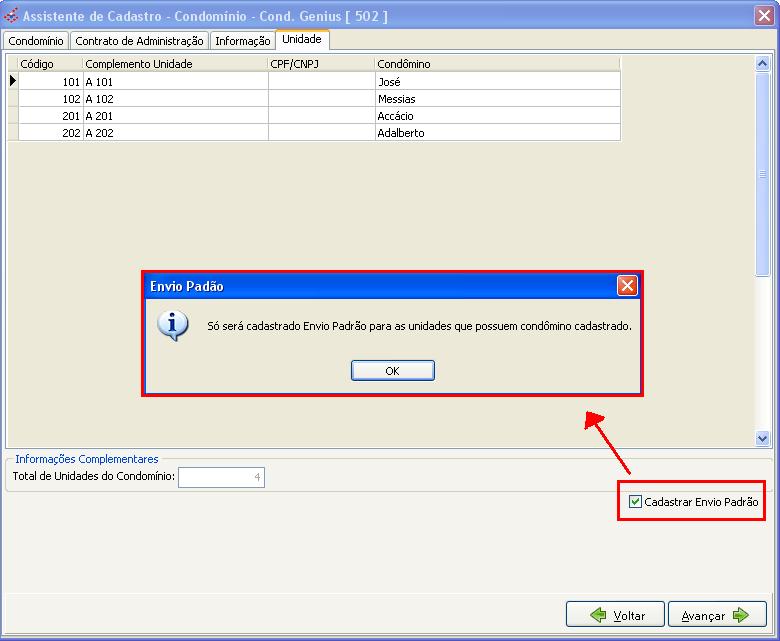
Task: Click the Total de Unidades field
Action: pyautogui.click(x=221, y=477)
